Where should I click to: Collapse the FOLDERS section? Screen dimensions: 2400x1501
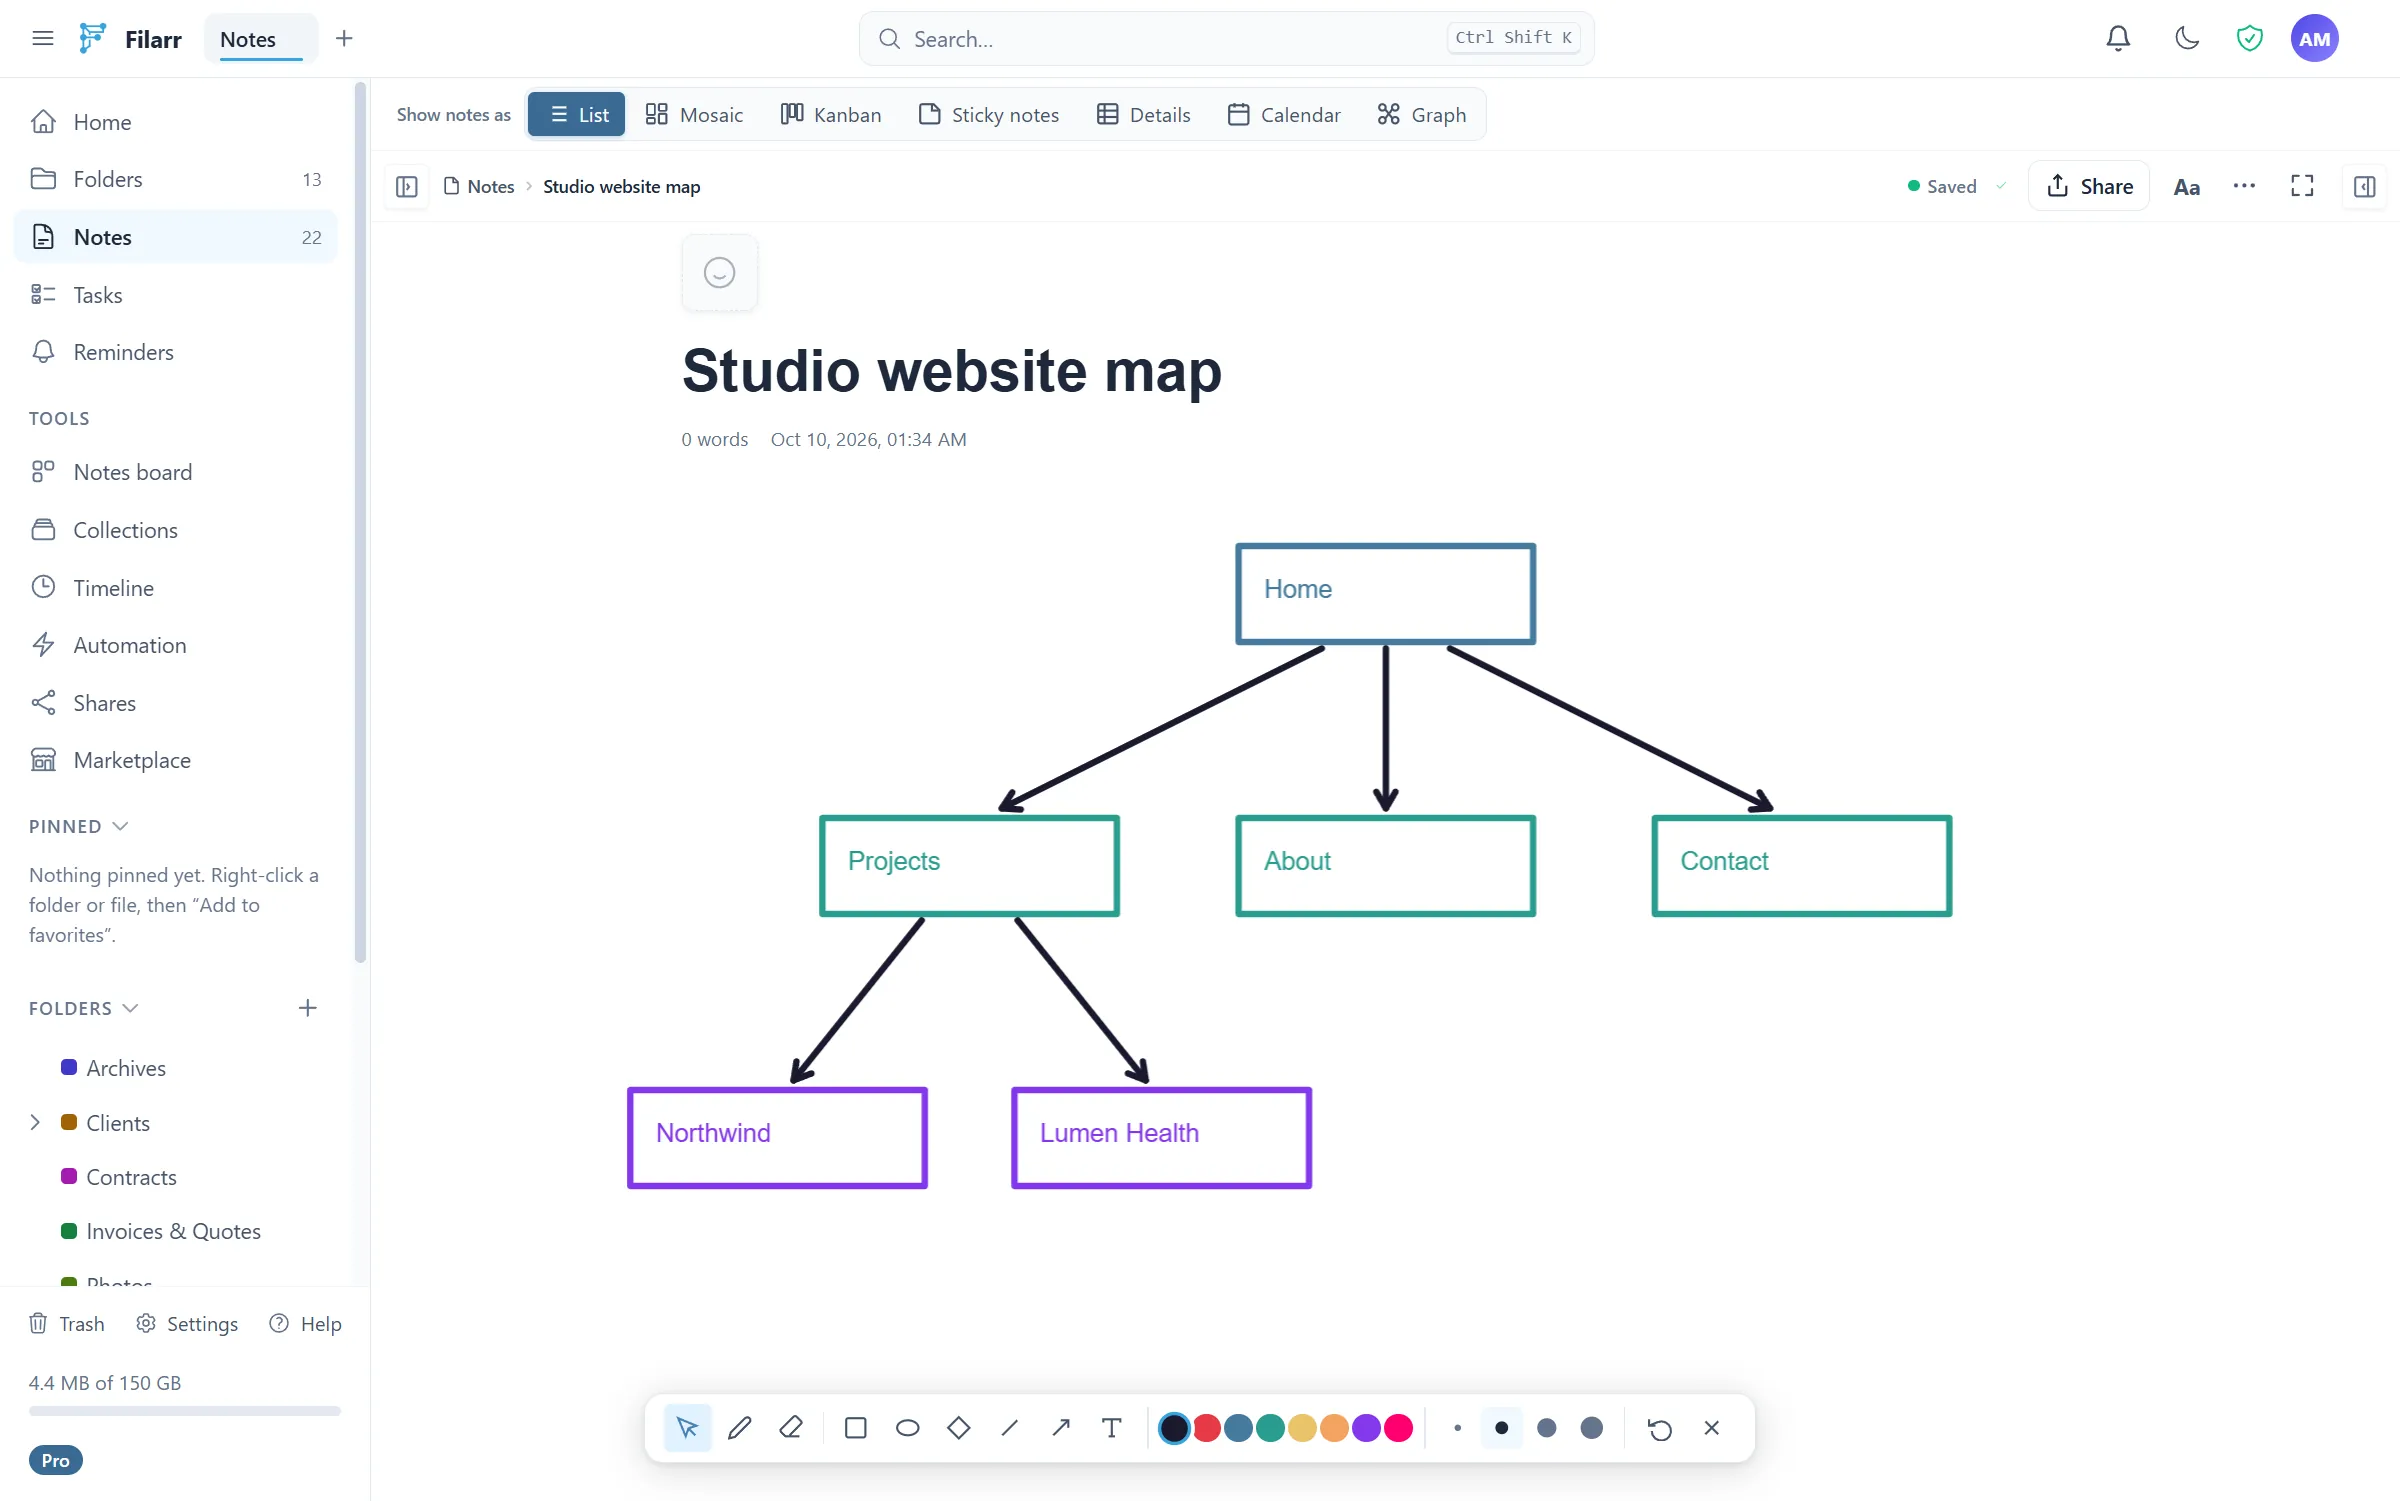point(84,1008)
